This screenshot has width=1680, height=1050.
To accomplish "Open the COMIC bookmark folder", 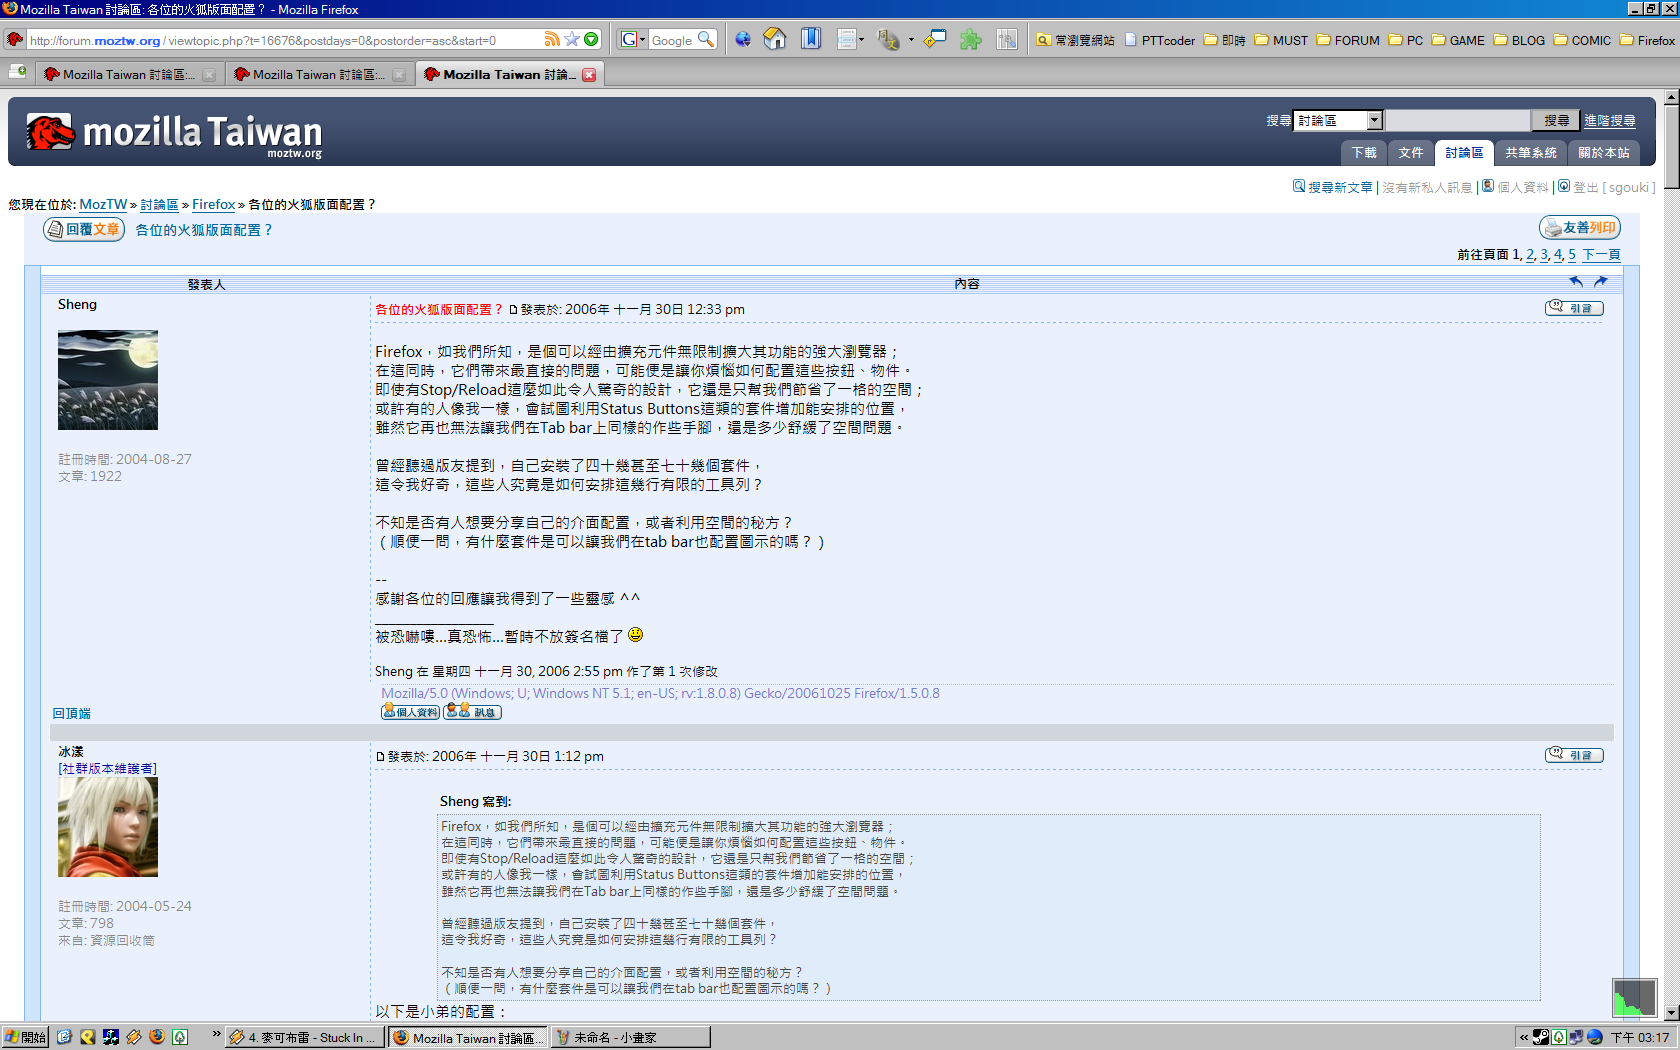I will [1583, 41].
